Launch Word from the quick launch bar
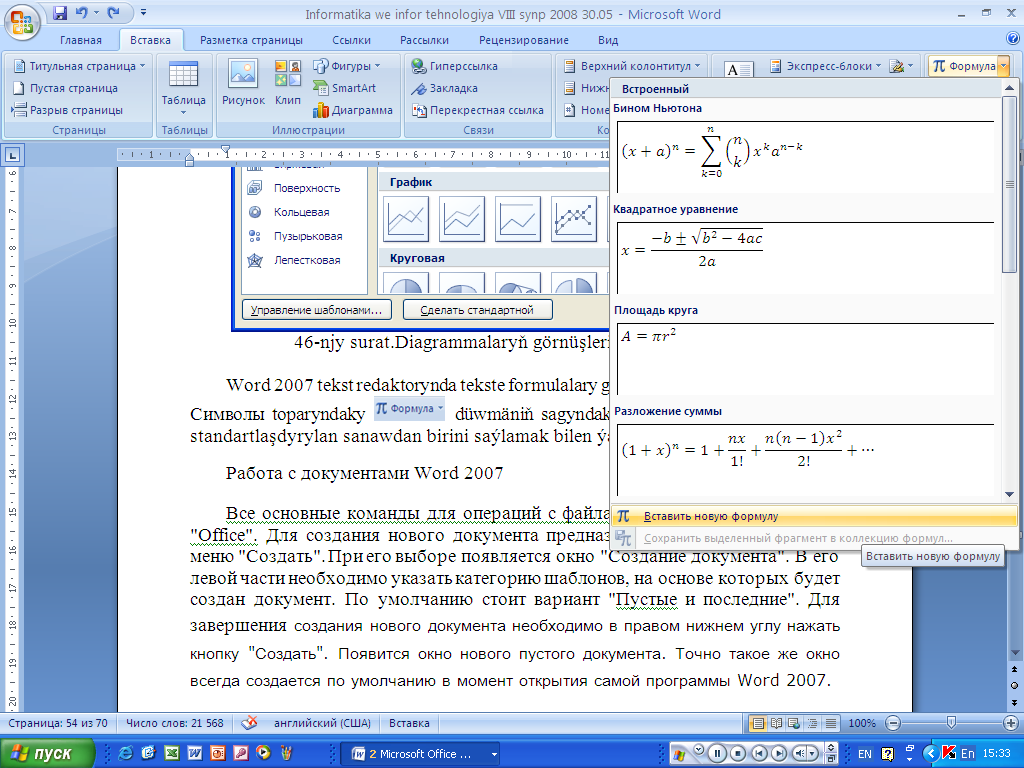 coord(195,753)
